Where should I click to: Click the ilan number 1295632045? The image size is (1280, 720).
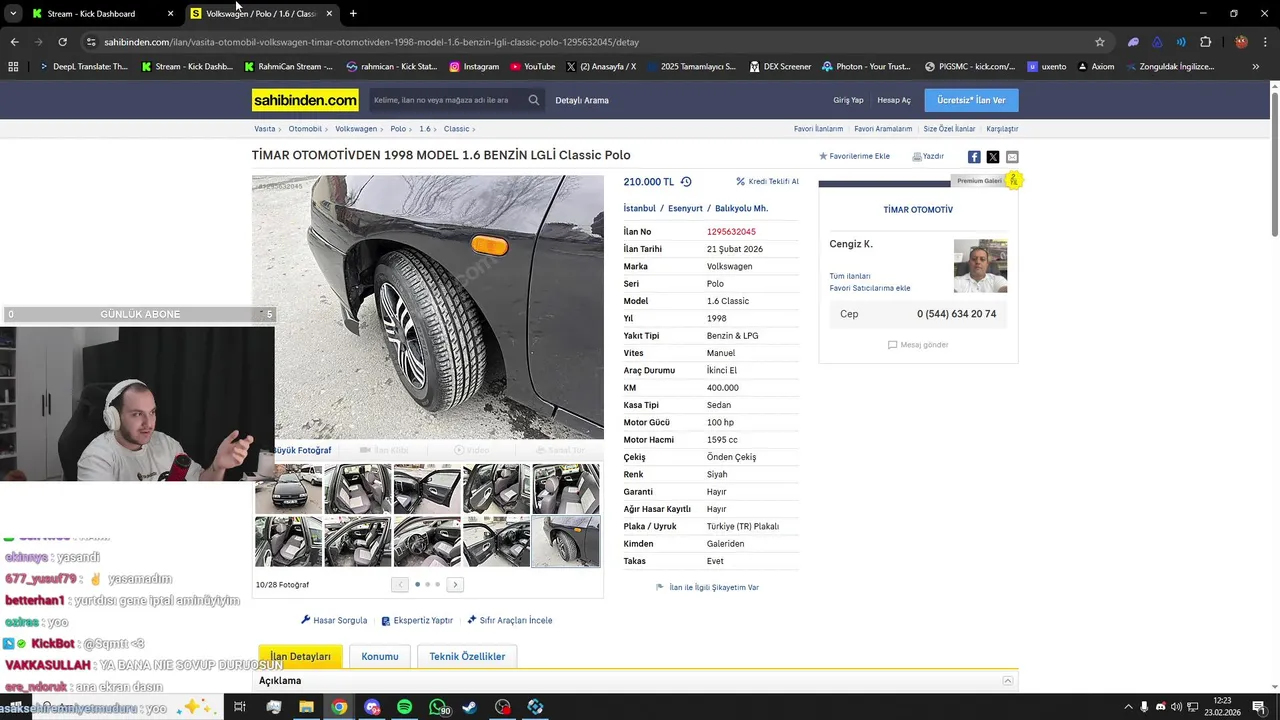[x=731, y=232]
